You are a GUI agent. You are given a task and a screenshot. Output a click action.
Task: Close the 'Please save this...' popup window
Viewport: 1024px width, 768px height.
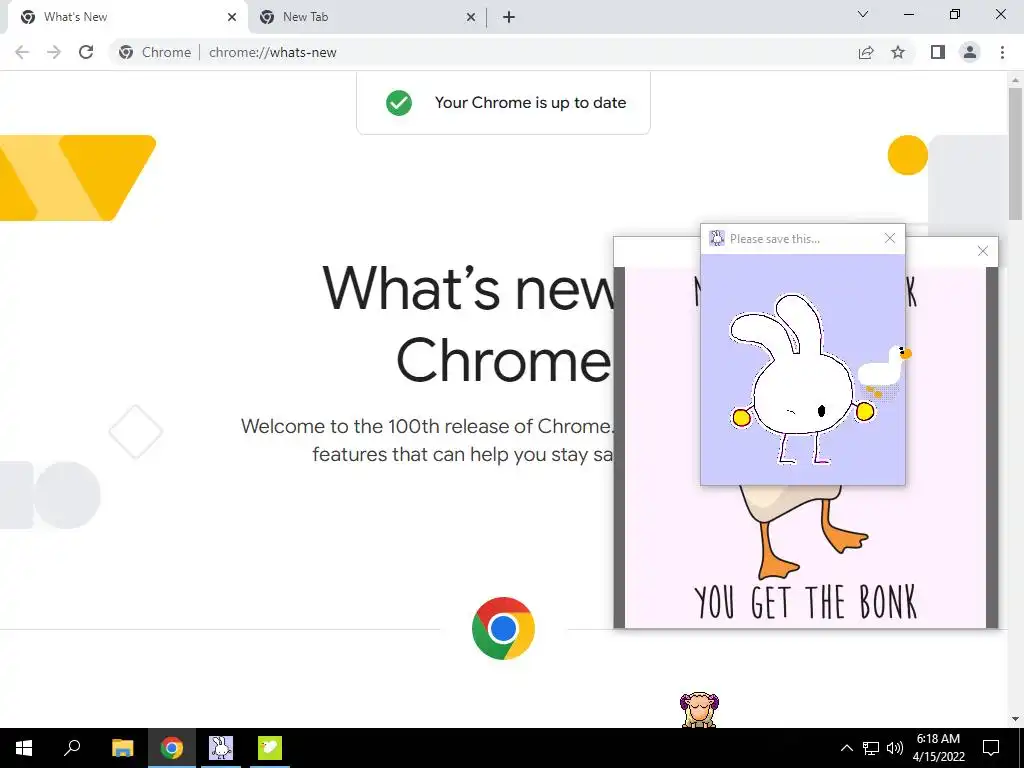coord(889,238)
